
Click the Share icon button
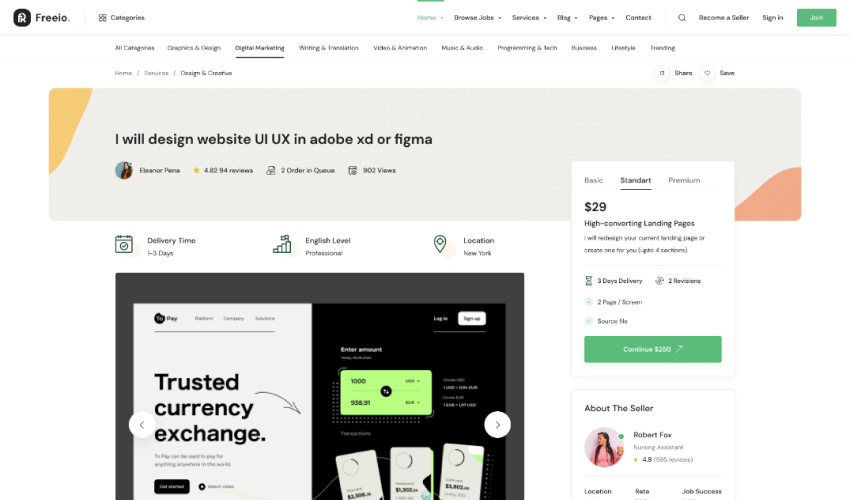pyautogui.click(x=662, y=73)
